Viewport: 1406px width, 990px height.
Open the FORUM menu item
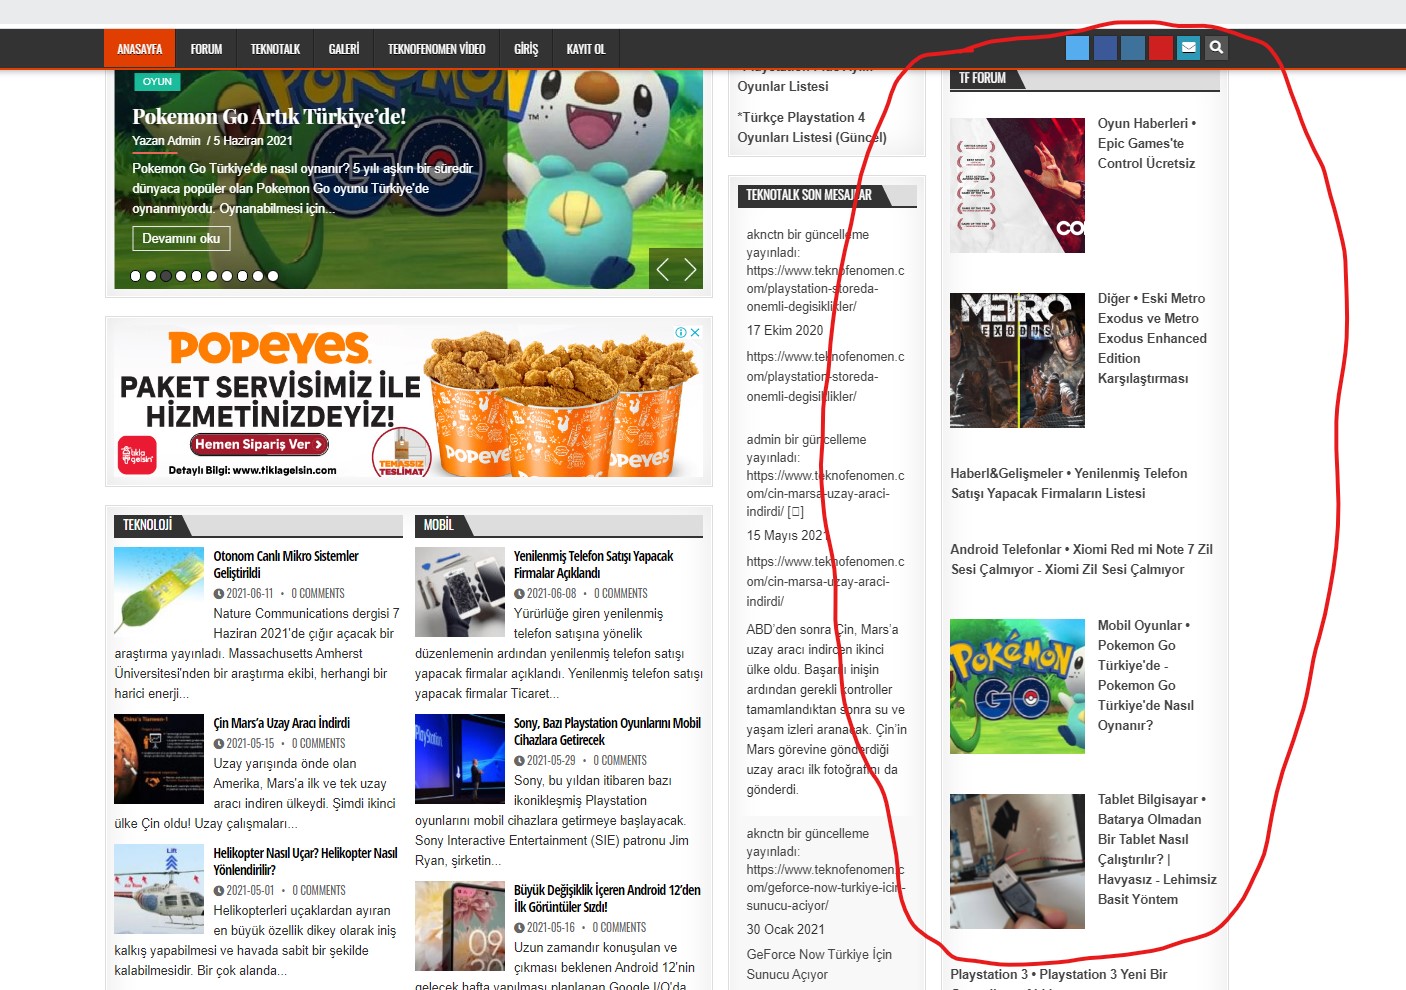206,49
